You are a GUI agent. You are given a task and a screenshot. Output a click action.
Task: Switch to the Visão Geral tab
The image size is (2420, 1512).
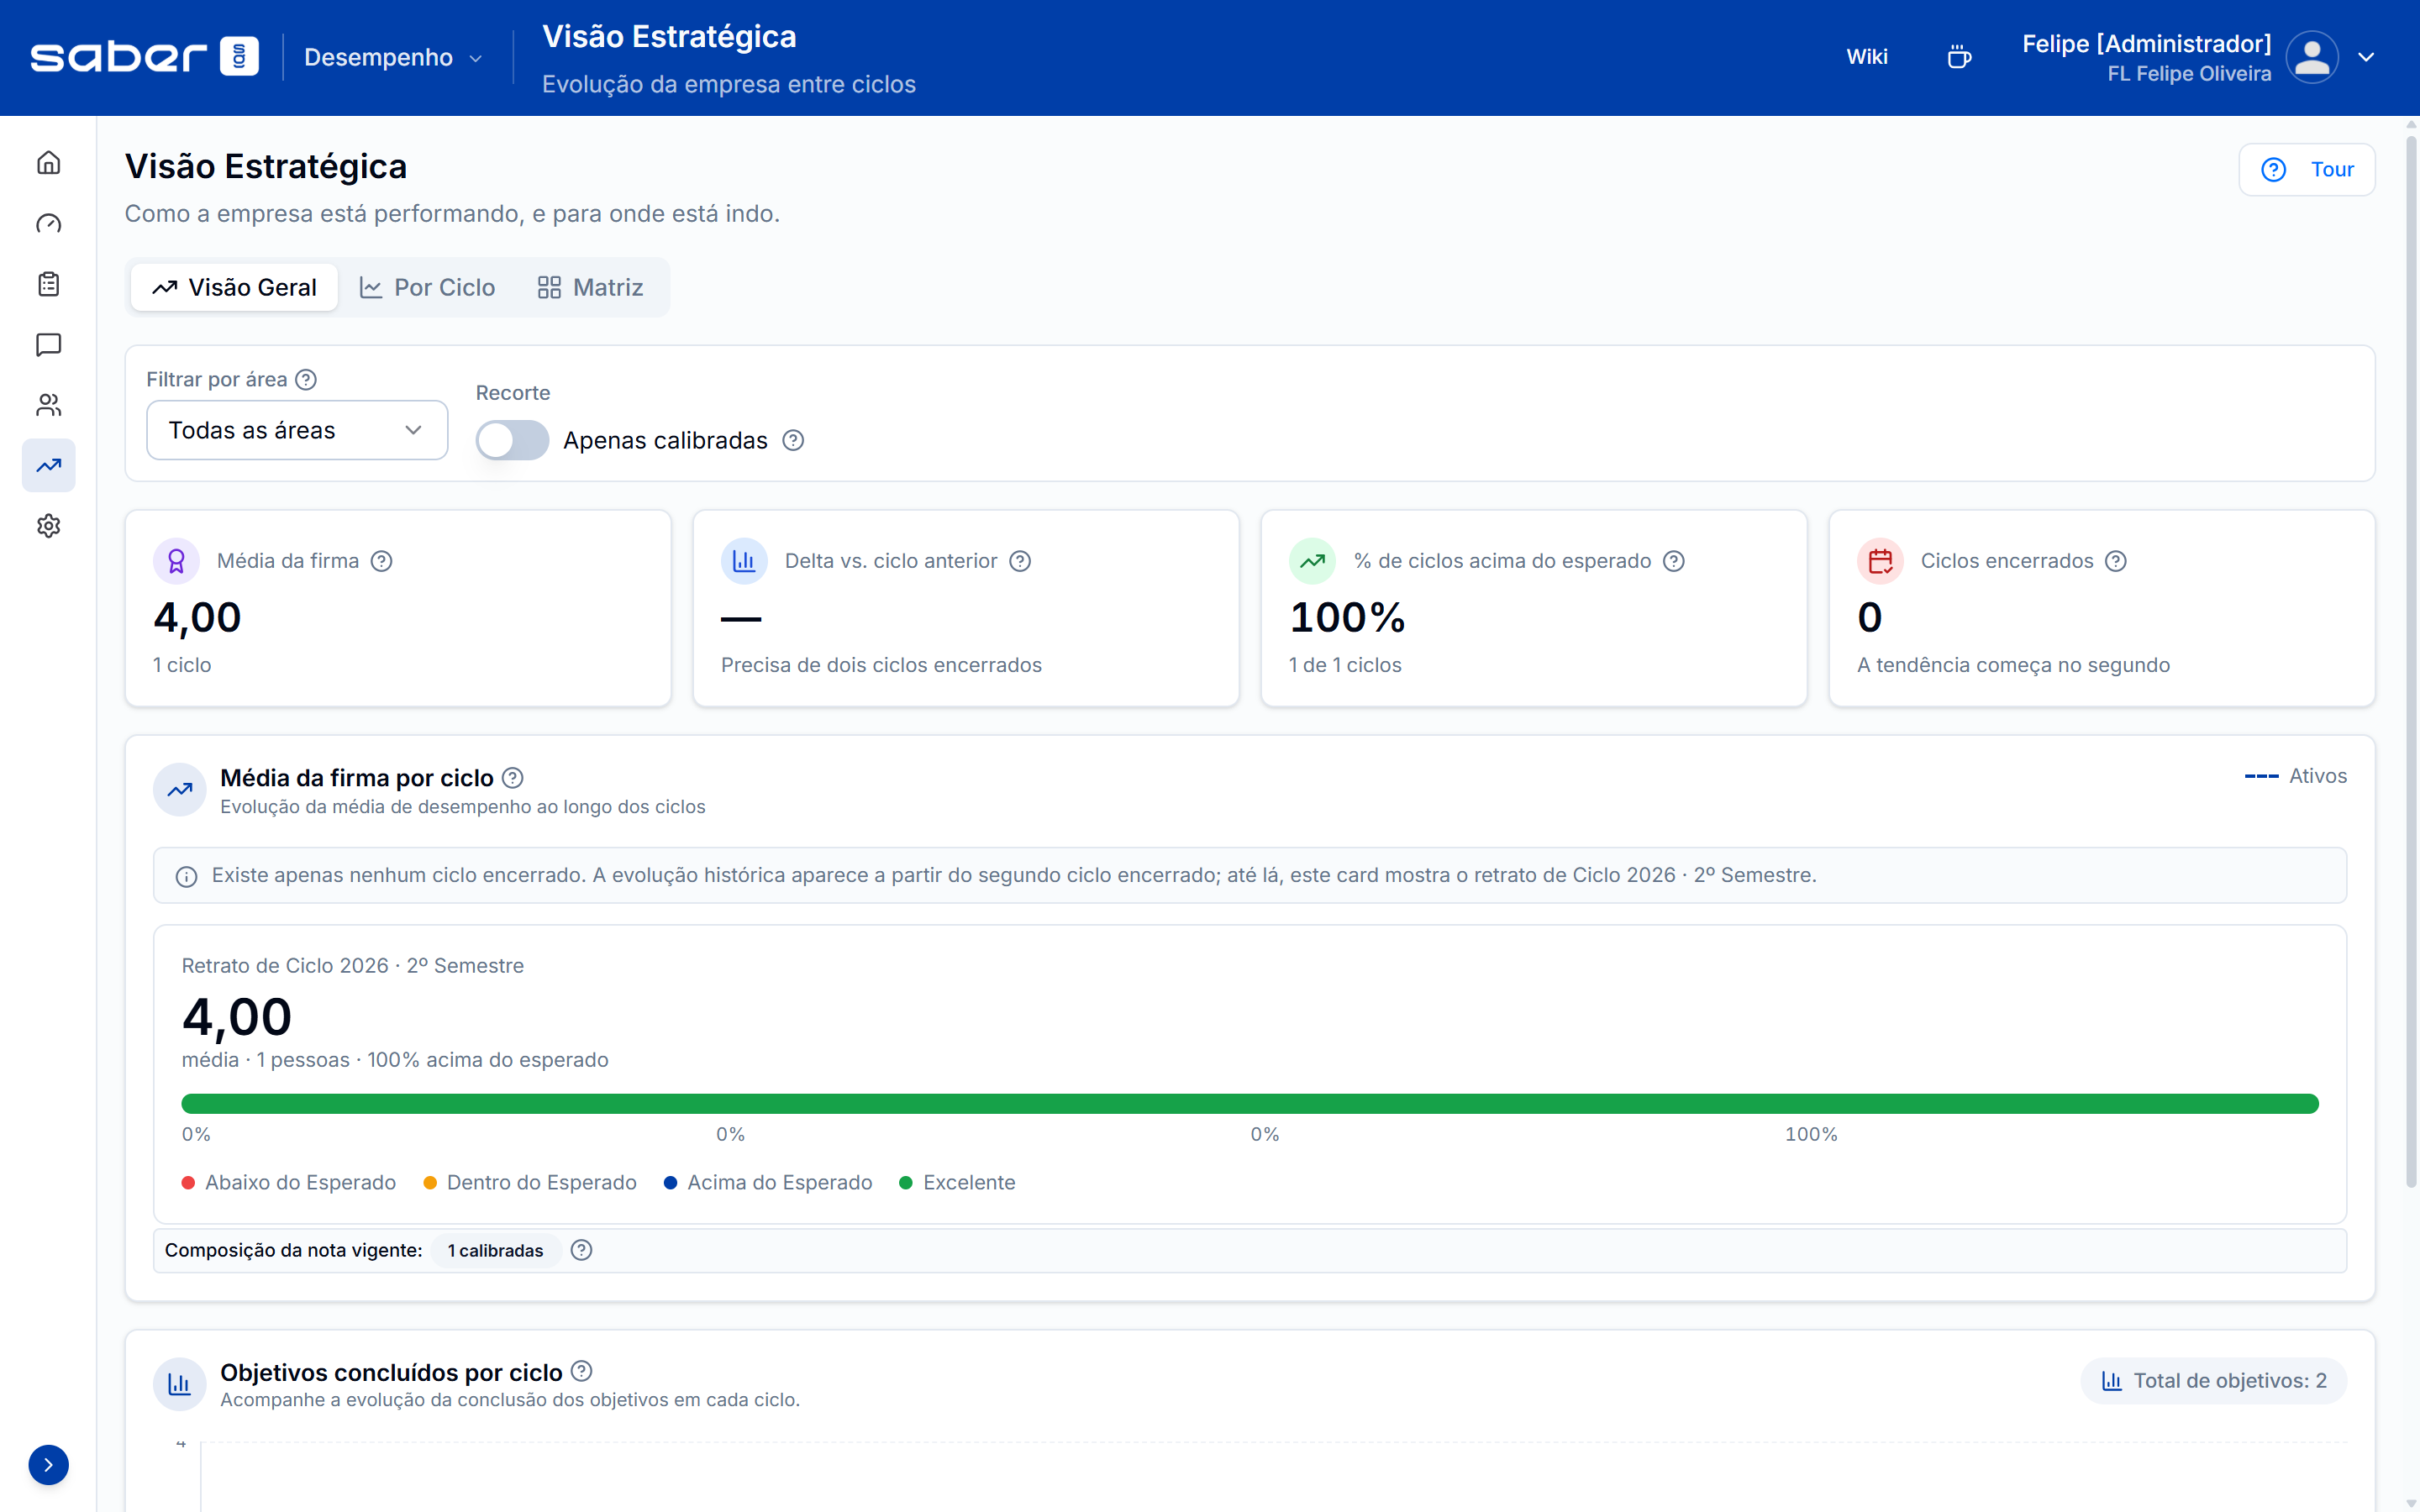[x=234, y=288]
